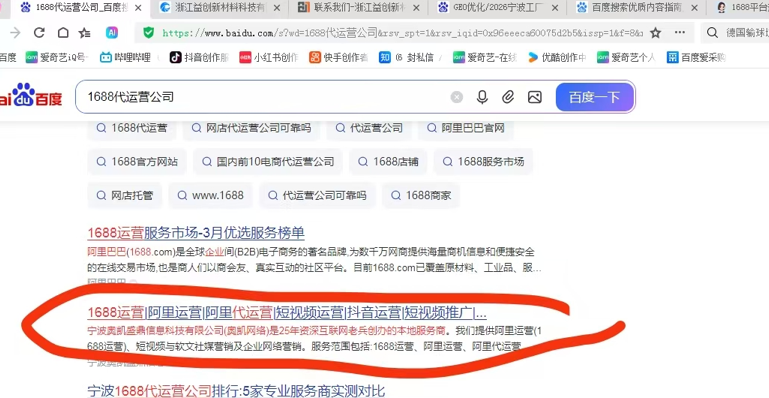The width and height of the screenshot is (769, 398).
Task: Select related search 1688商家
Action: pos(421,196)
